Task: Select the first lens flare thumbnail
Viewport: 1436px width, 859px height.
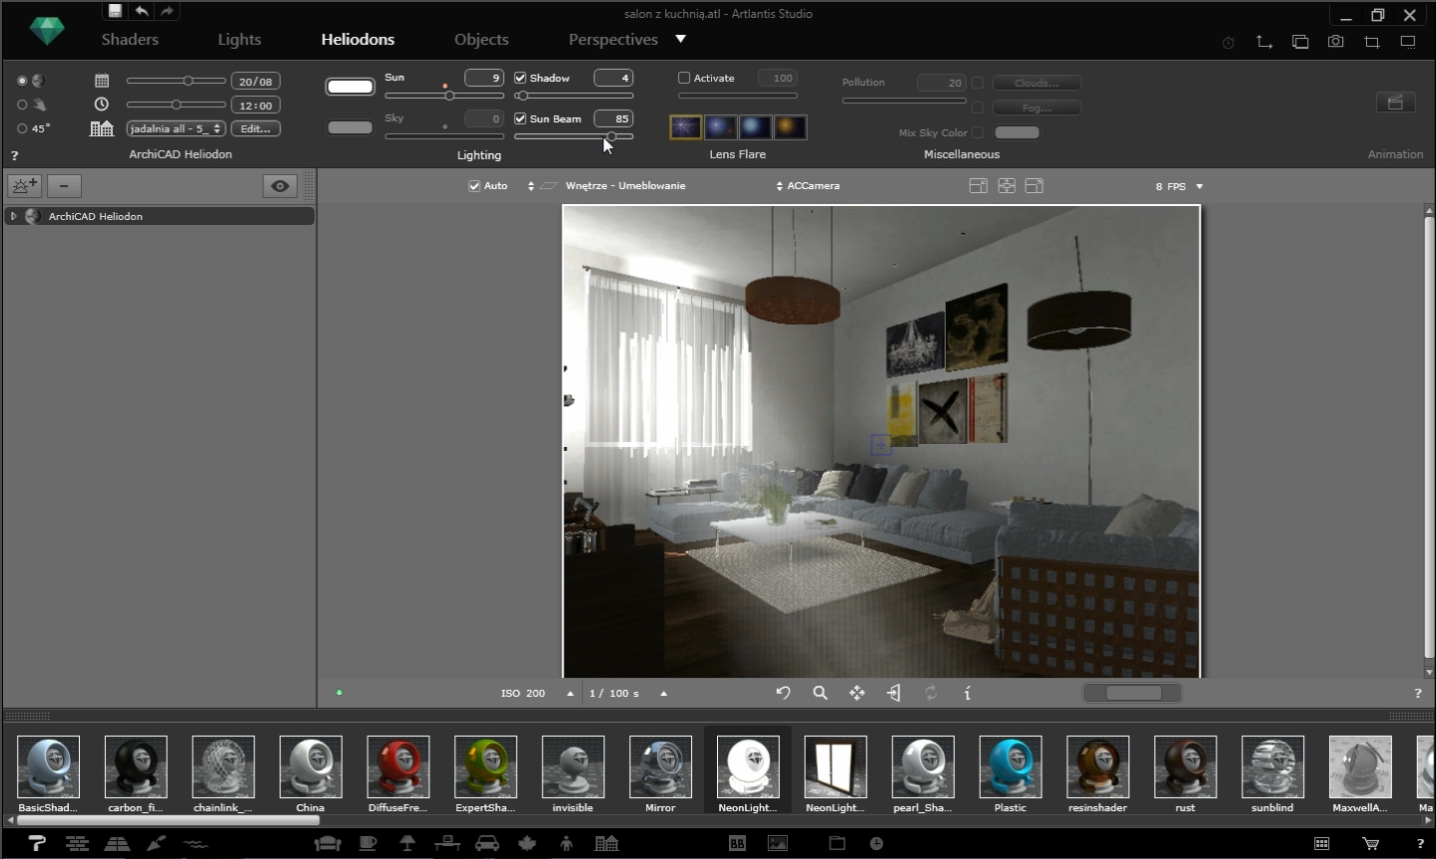Action: click(685, 127)
